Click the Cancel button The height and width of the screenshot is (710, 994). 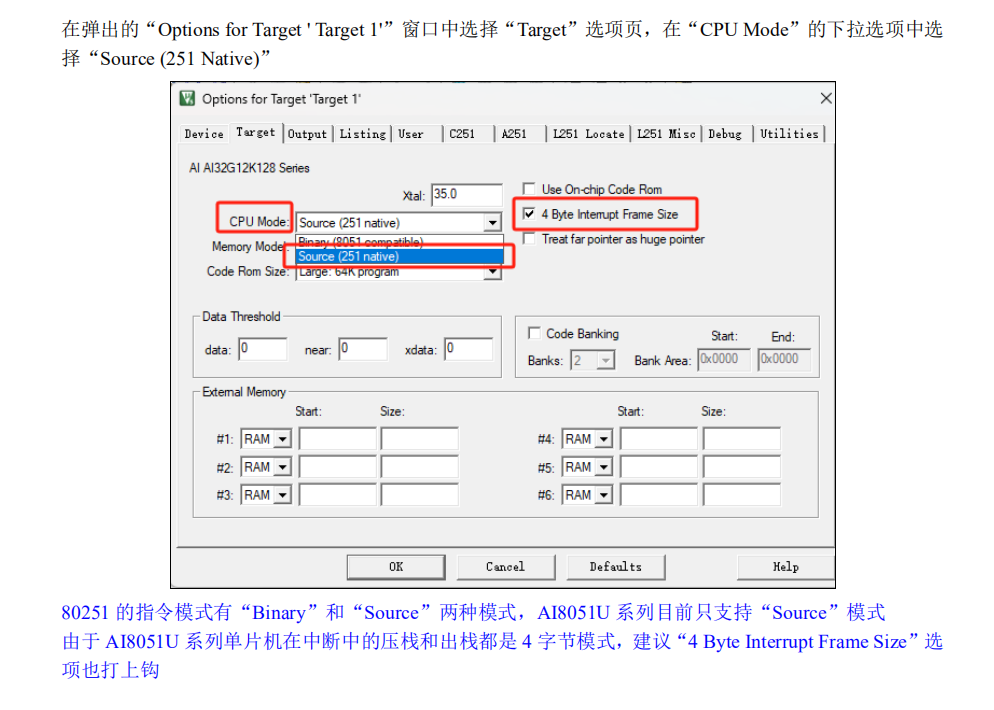coord(506,567)
